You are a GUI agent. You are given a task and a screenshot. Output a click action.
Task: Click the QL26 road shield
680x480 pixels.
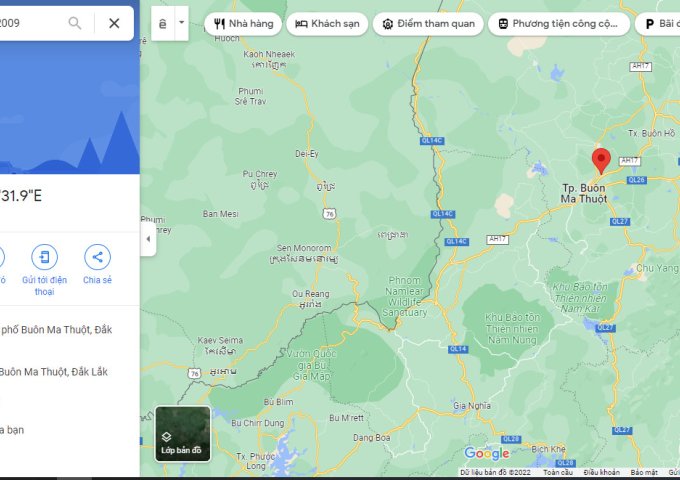637,180
